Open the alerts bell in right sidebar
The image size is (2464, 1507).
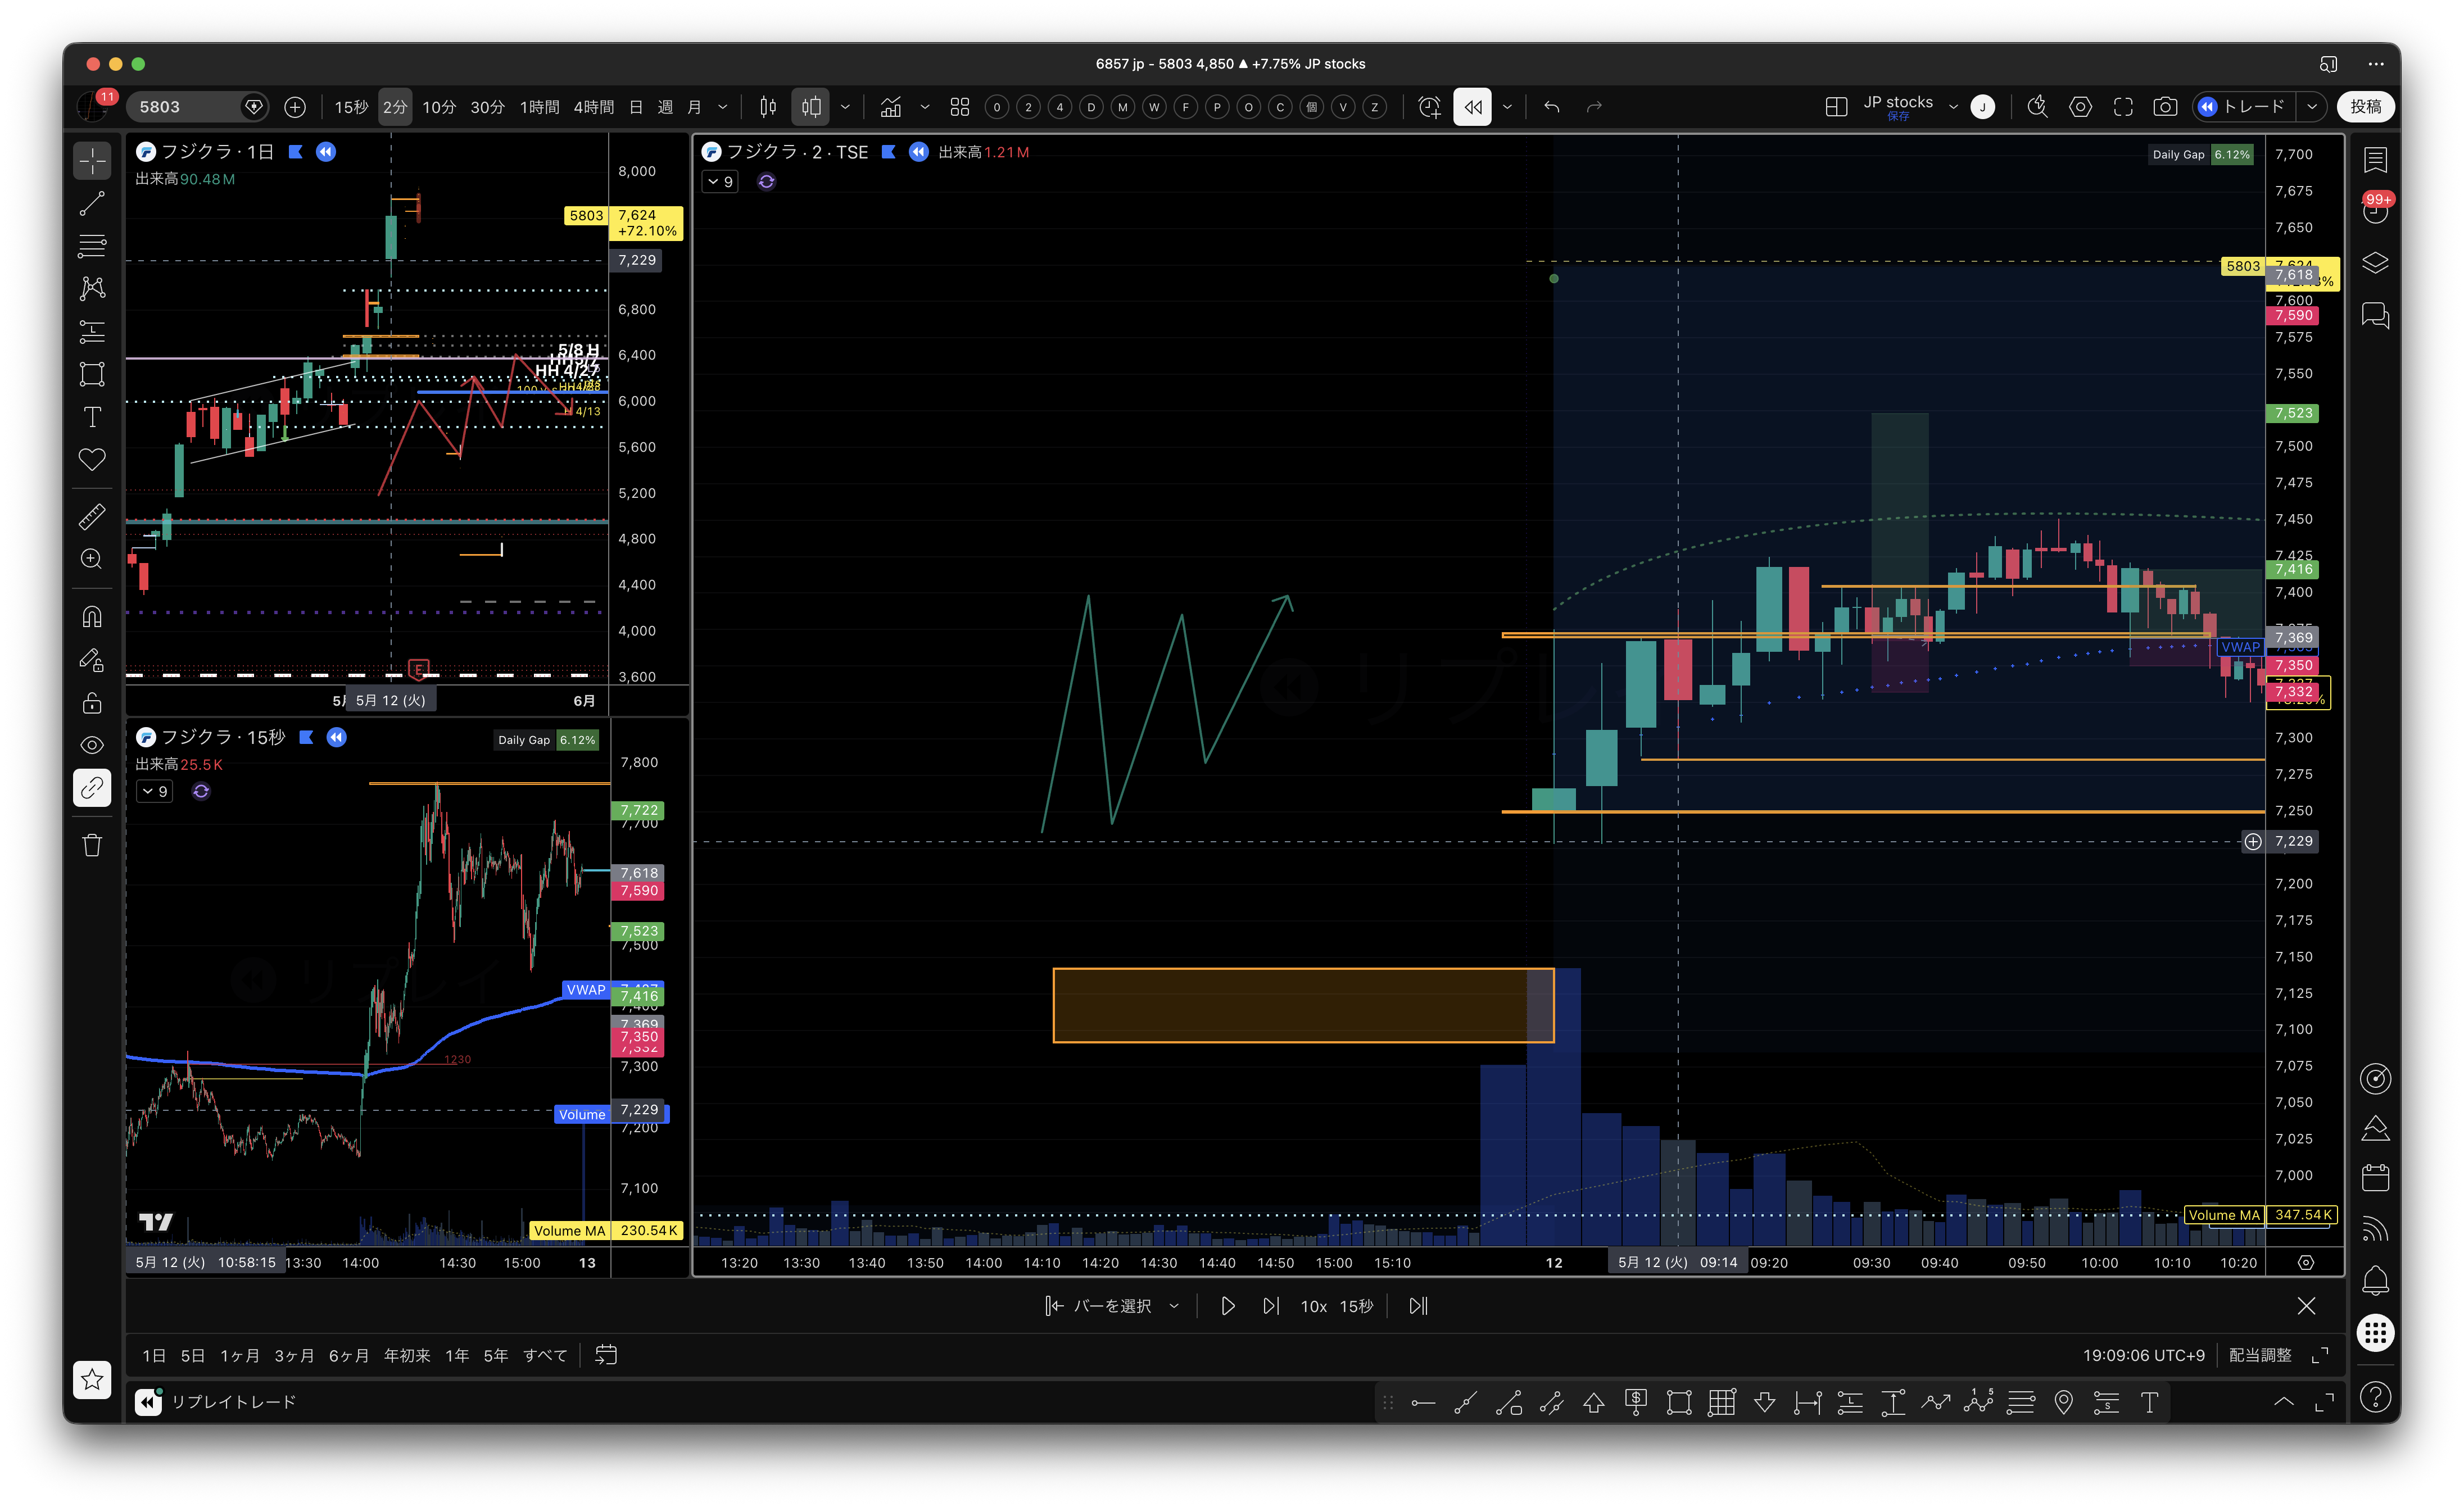point(2375,1280)
